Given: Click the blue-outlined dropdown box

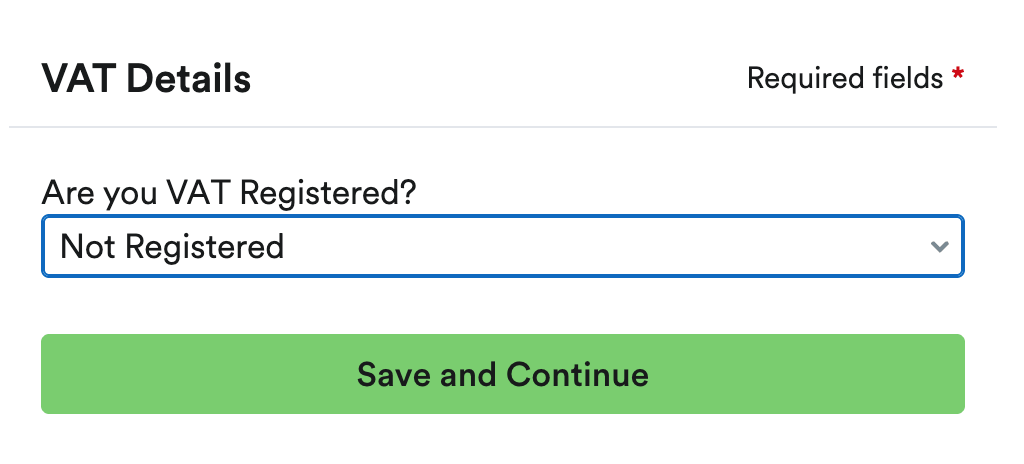Looking at the screenshot, I should [502, 246].
